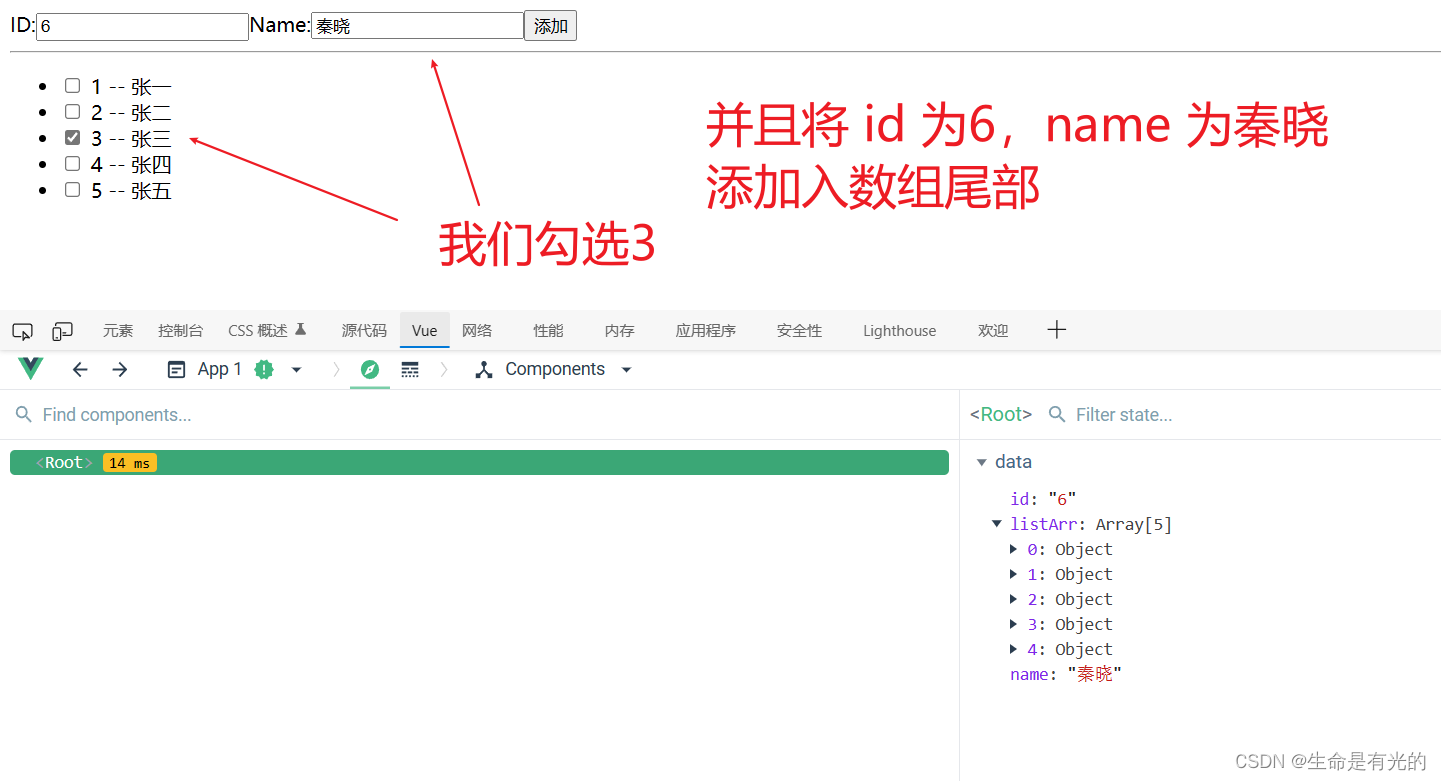Click the 添加 button
The height and width of the screenshot is (781, 1441).
click(550, 26)
